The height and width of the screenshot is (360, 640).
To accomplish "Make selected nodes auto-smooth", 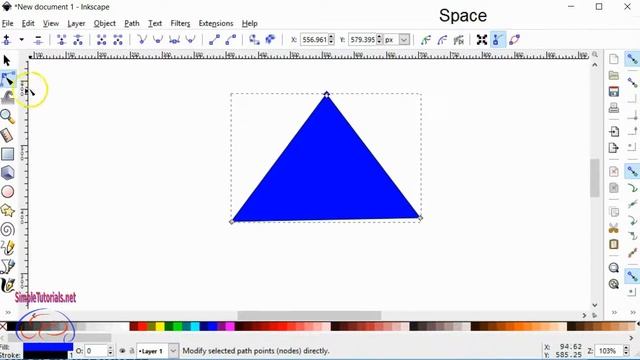I will (190, 40).
